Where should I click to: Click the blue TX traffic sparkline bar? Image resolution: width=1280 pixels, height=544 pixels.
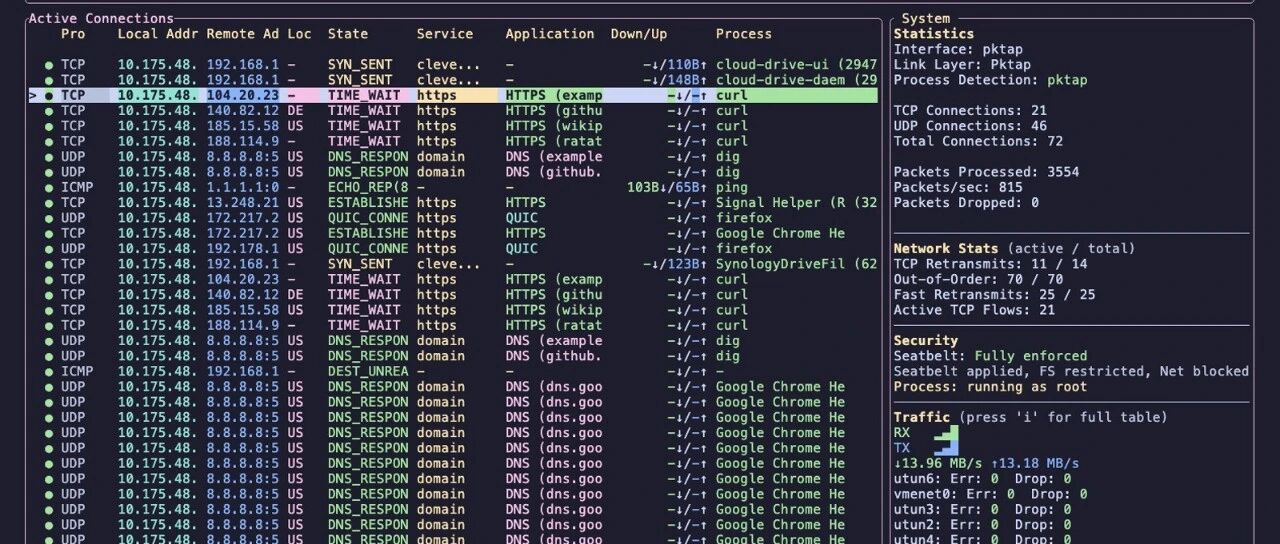946,448
